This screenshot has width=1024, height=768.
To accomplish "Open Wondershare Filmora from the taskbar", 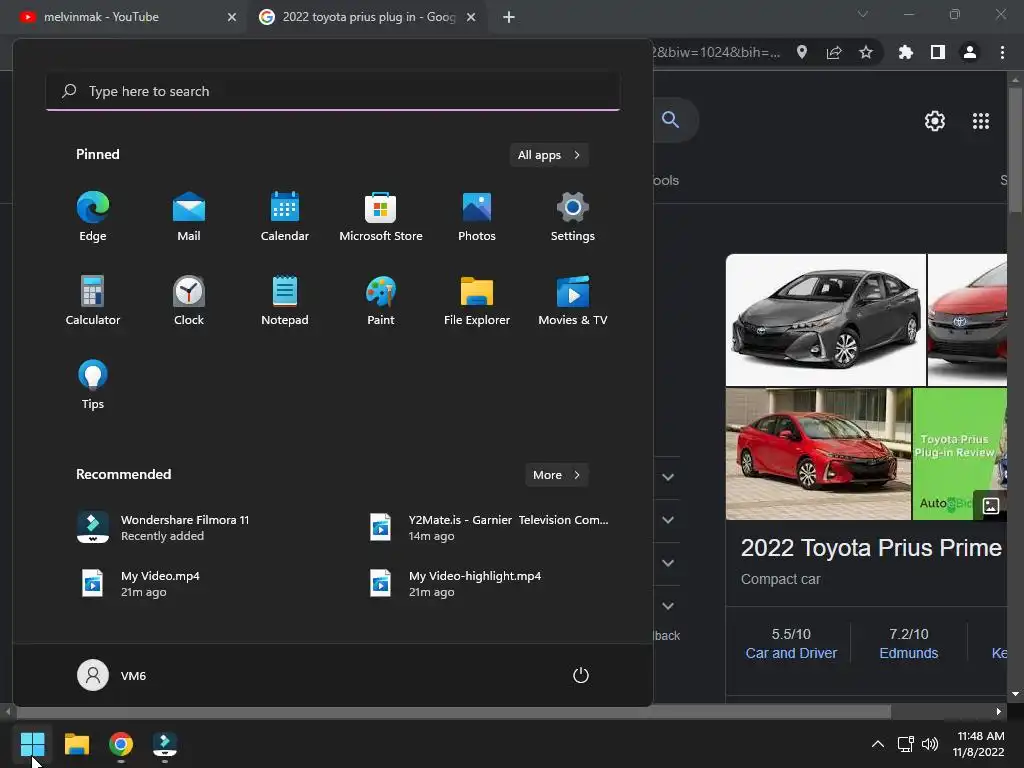I will pos(165,744).
